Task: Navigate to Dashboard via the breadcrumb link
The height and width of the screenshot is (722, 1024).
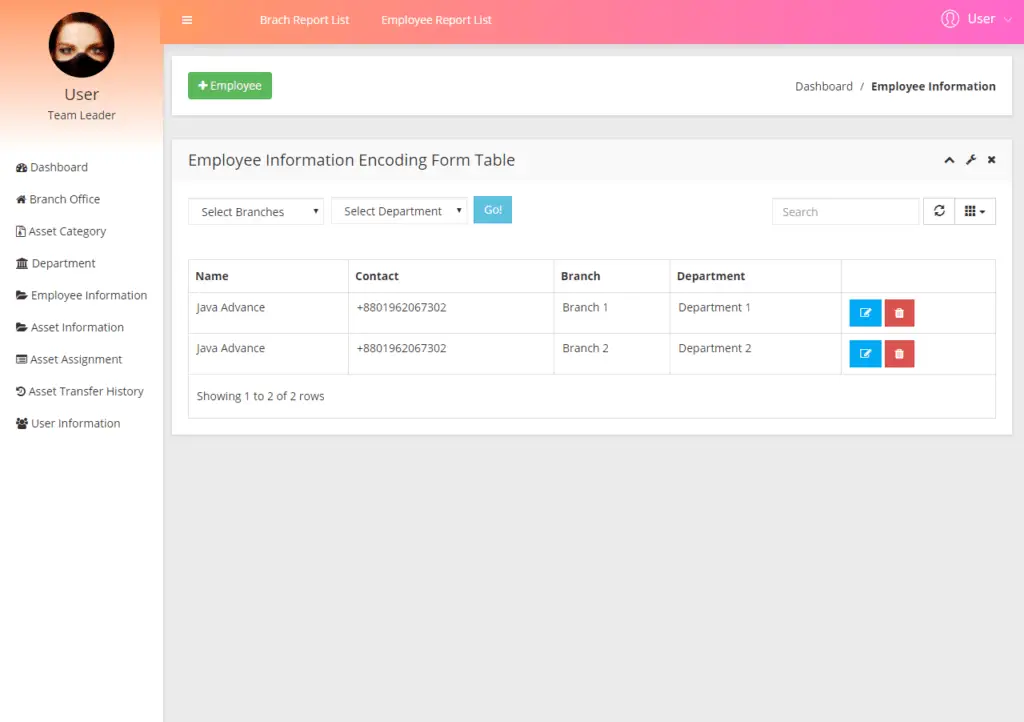Action: coord(823,86)
